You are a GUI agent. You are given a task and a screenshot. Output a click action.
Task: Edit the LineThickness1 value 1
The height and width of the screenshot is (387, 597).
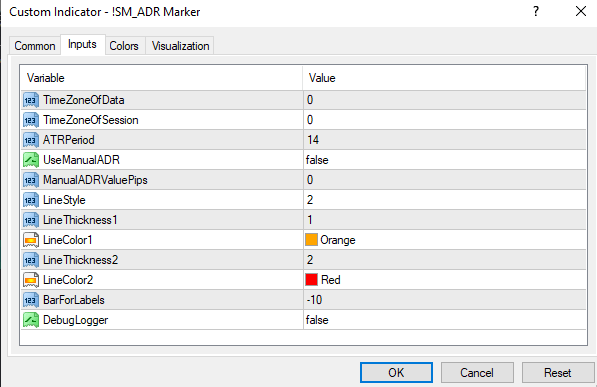click(444, 220)
